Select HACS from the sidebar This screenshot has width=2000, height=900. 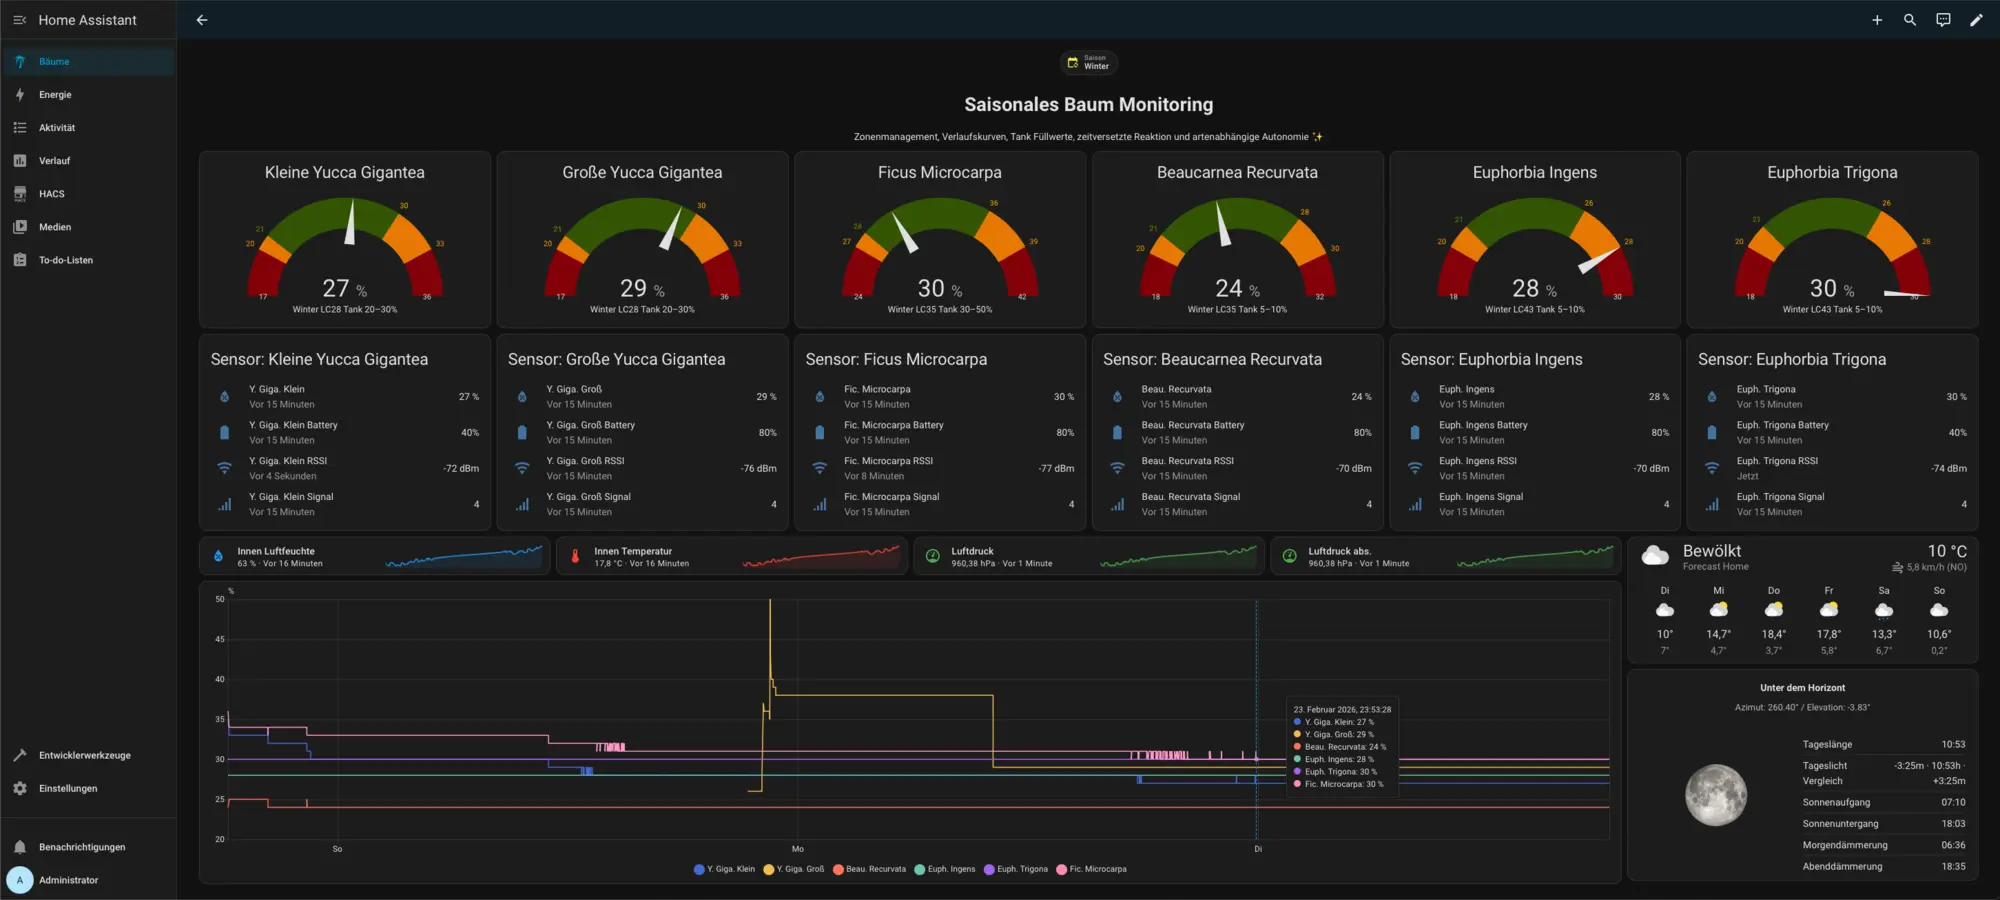tap(51, 194)
